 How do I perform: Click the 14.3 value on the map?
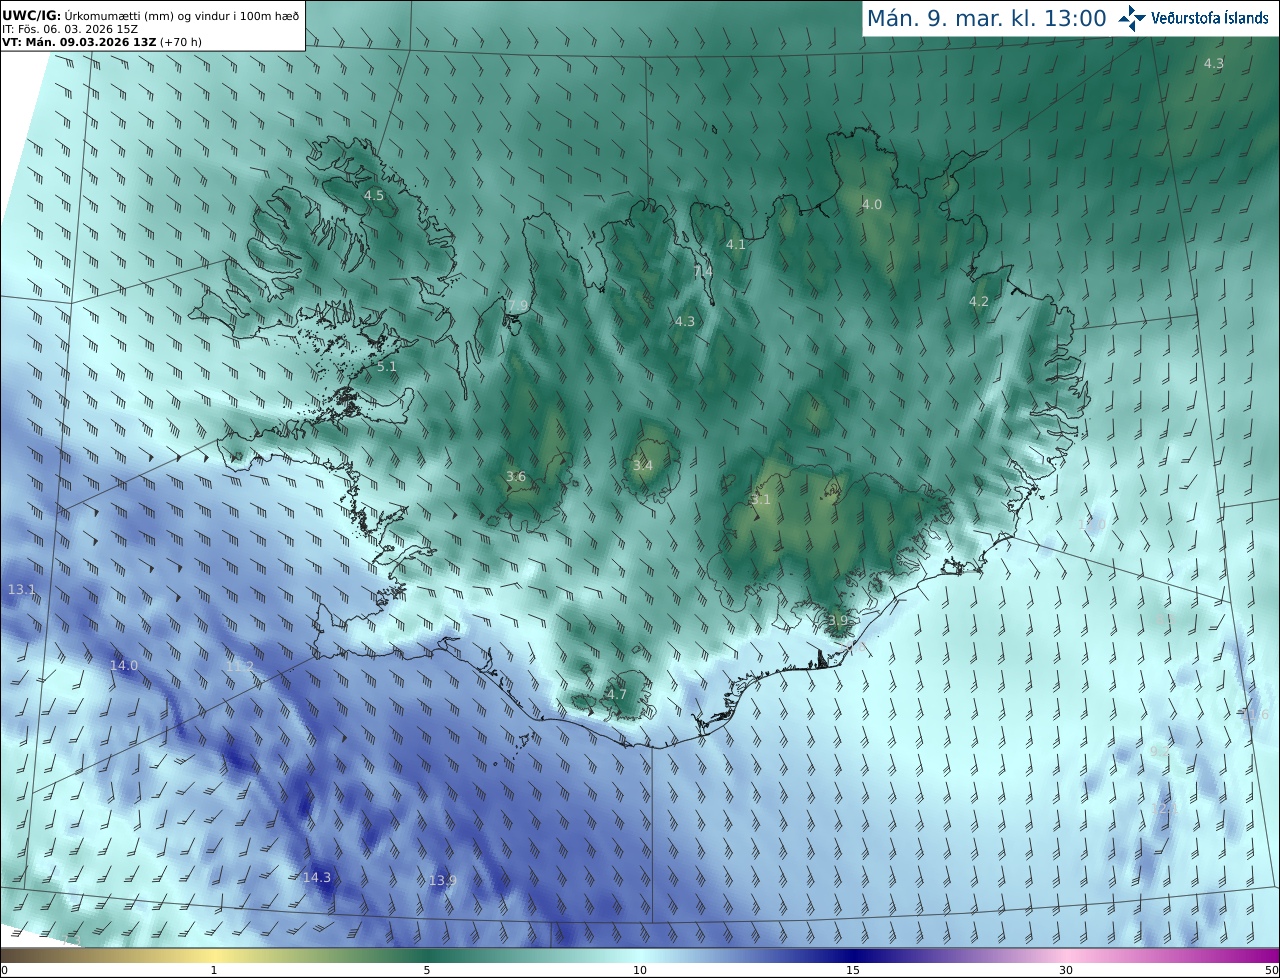(317, 877)
